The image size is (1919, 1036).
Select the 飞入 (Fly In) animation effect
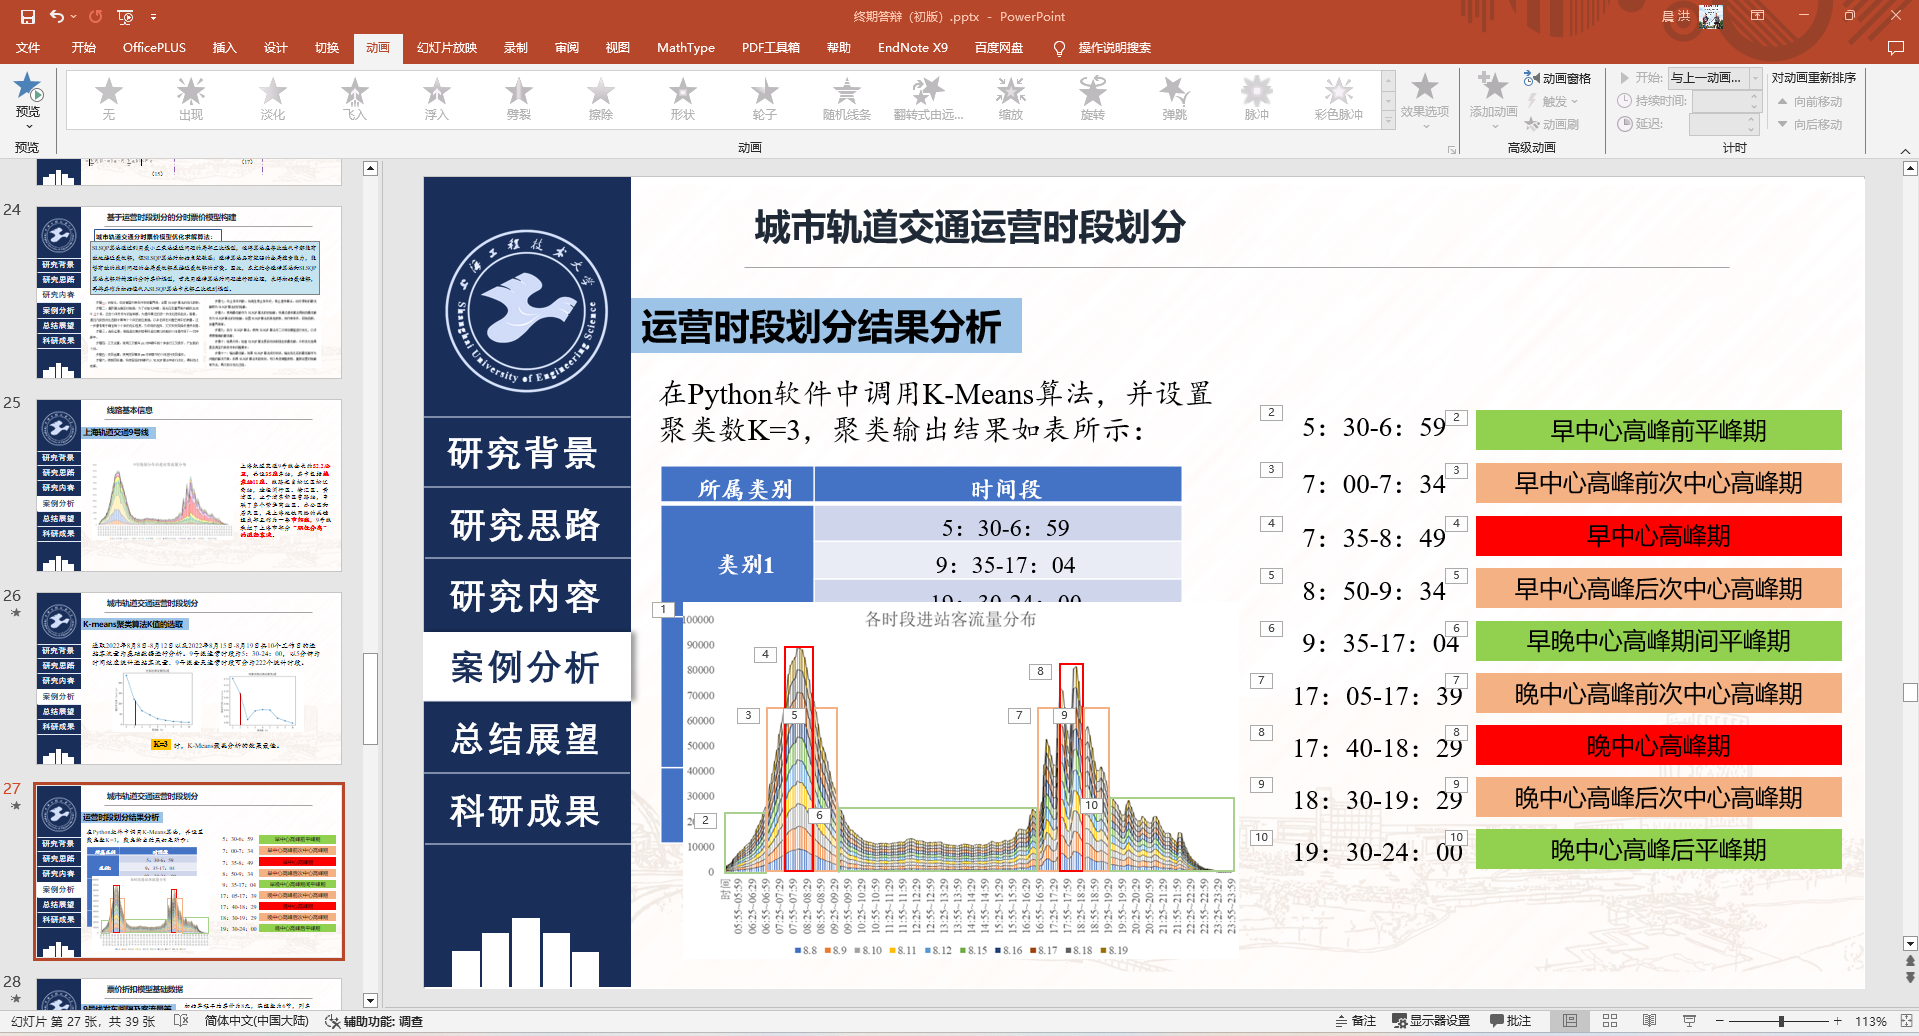[x=354, y=99]
